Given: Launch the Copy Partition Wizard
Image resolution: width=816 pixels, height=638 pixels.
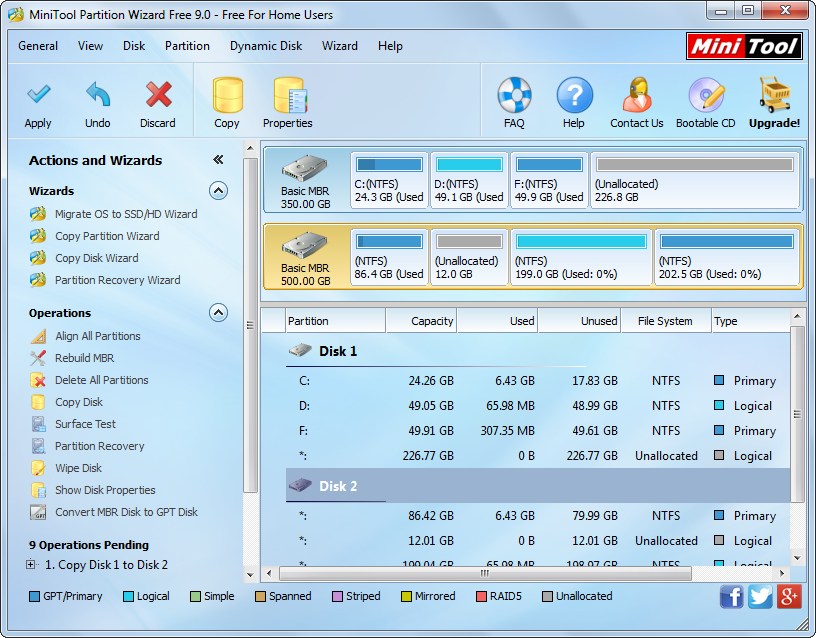Looking at the screenshot, I should point(107,236).
